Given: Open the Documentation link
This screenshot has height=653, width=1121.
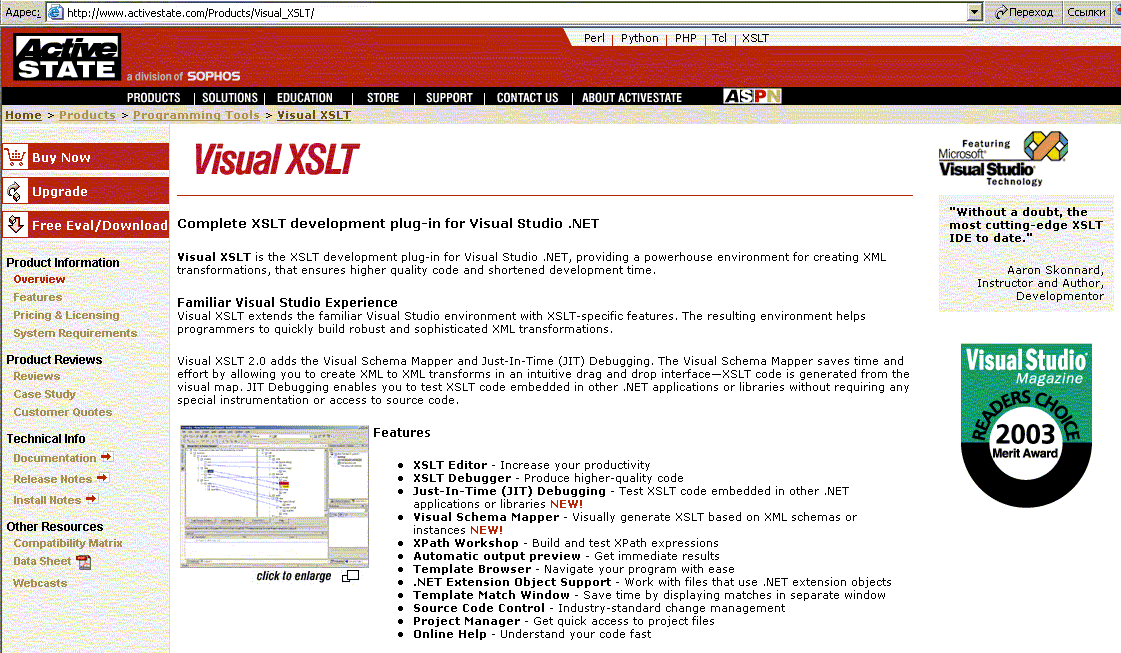Looking at the screenshot, I should click(x=54, y=458).
